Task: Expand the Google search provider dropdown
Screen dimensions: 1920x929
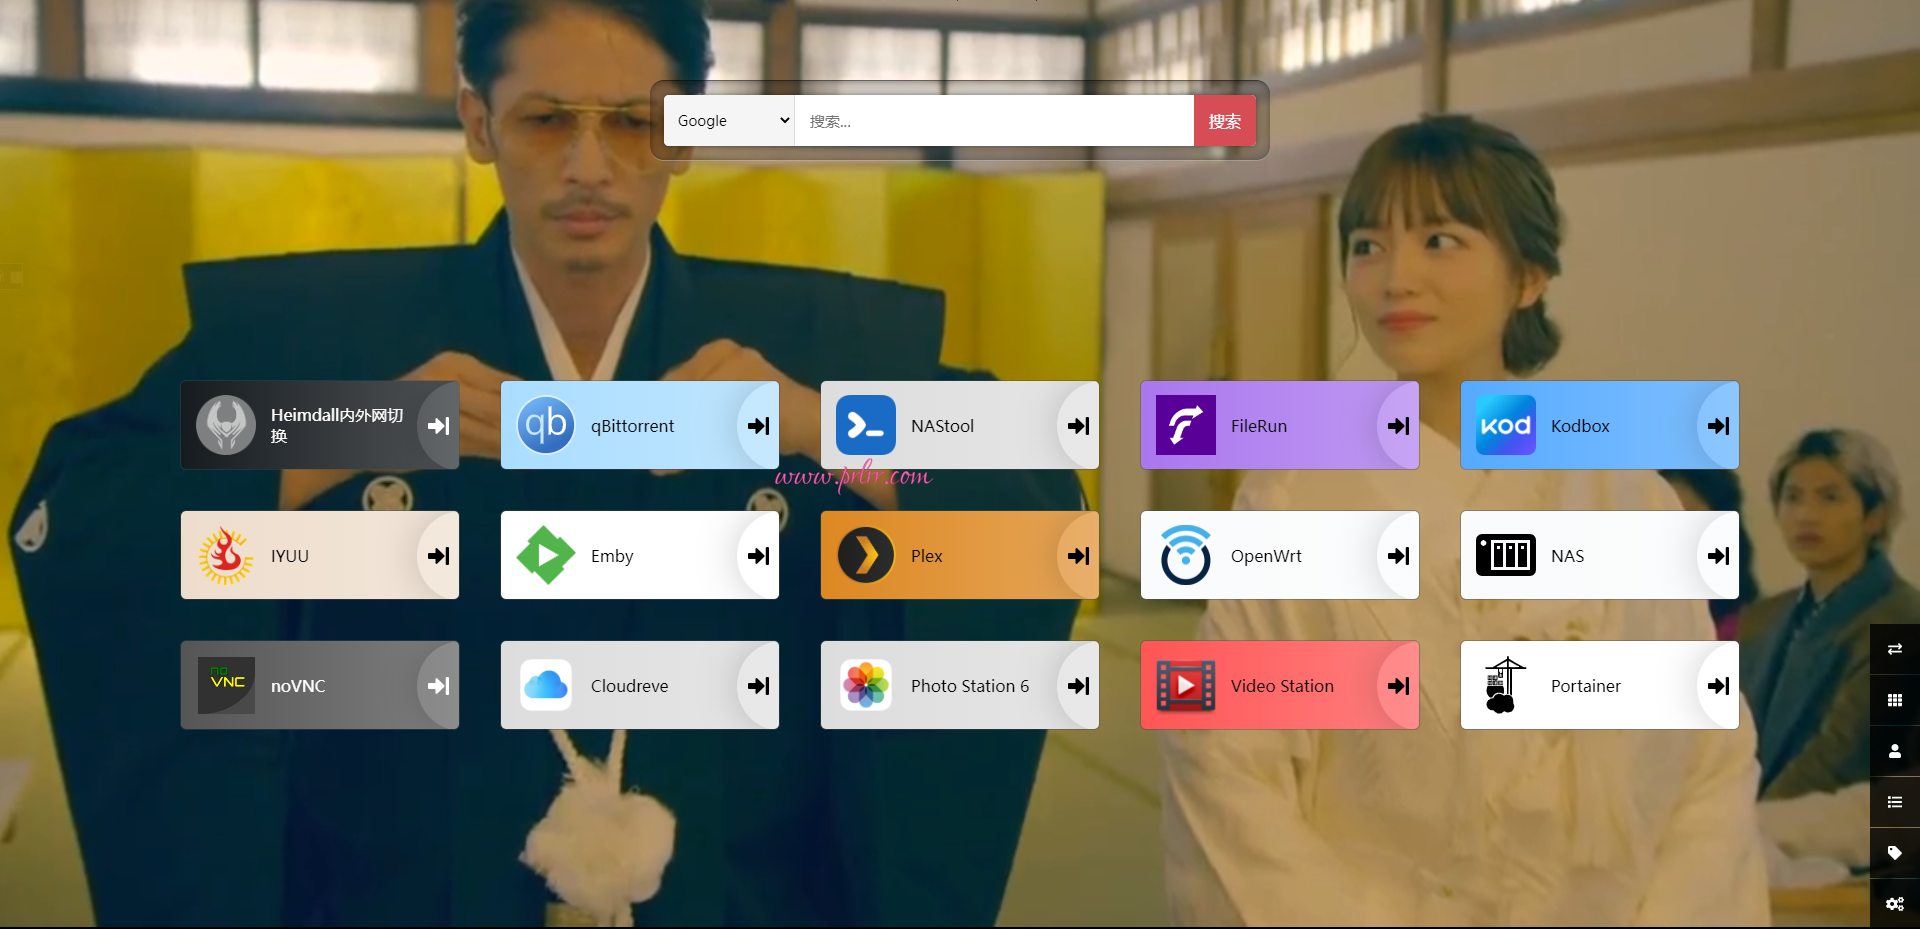Action: pos(730,121)
